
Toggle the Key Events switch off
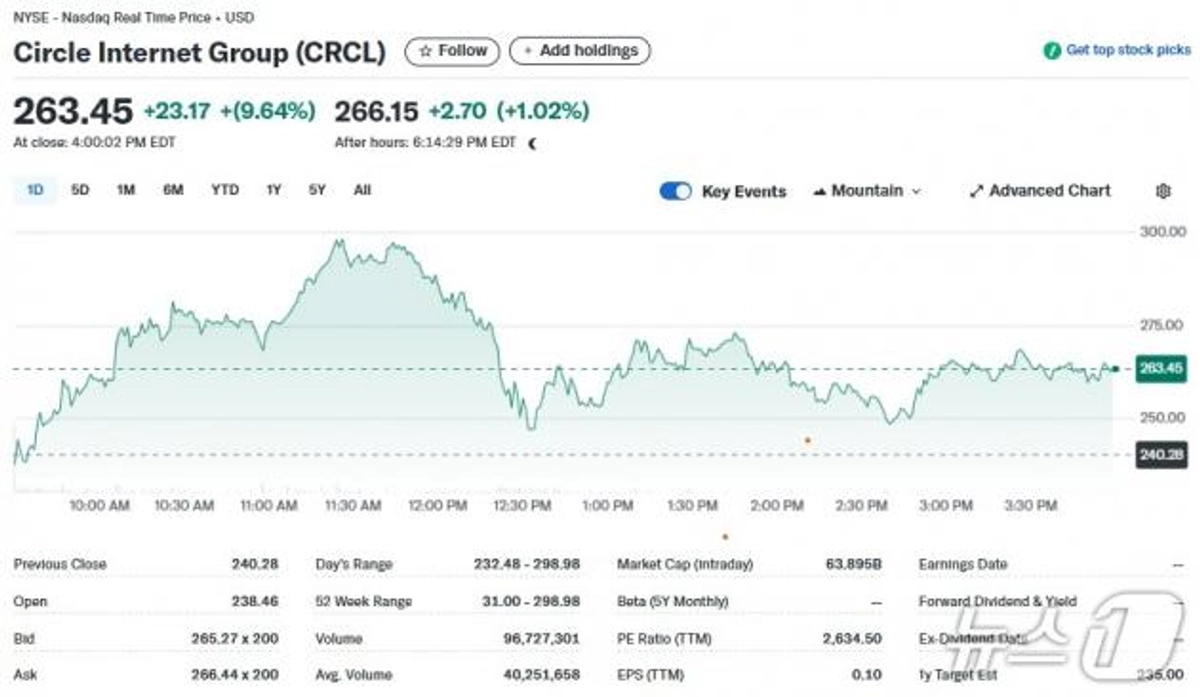pyautogui.click(x=676, y=190)
